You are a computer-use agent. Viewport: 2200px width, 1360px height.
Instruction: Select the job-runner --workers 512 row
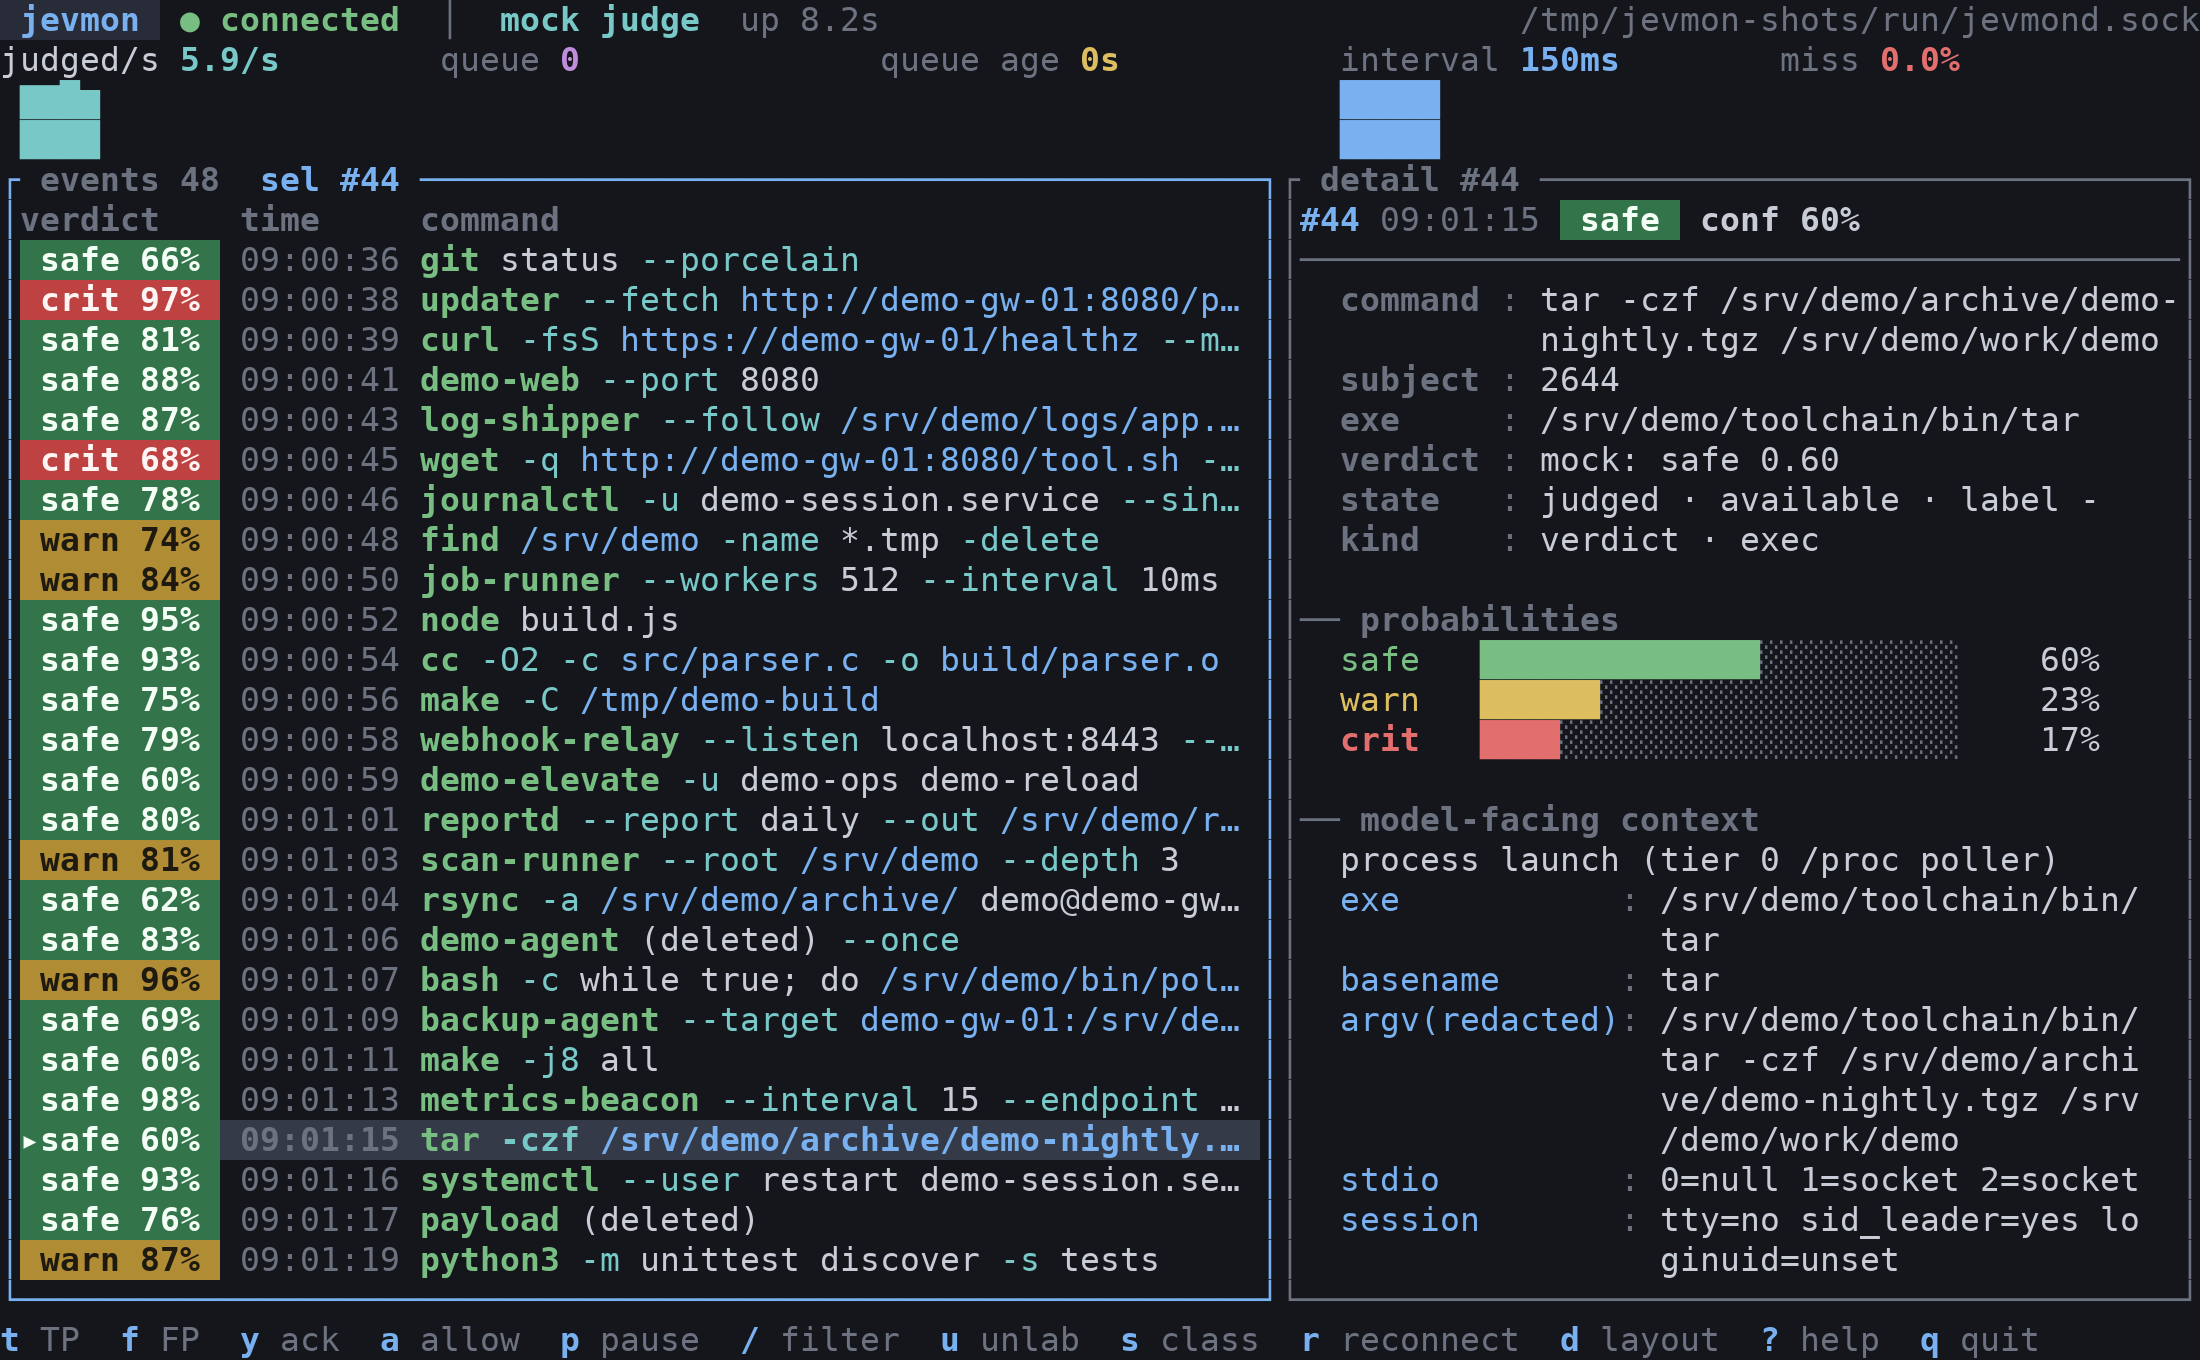tap(640, 580)
